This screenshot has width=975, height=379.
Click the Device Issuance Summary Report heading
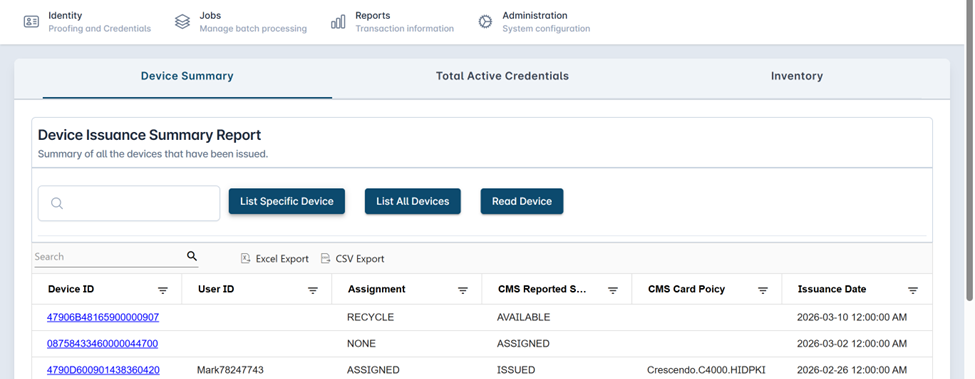(149, 135)
